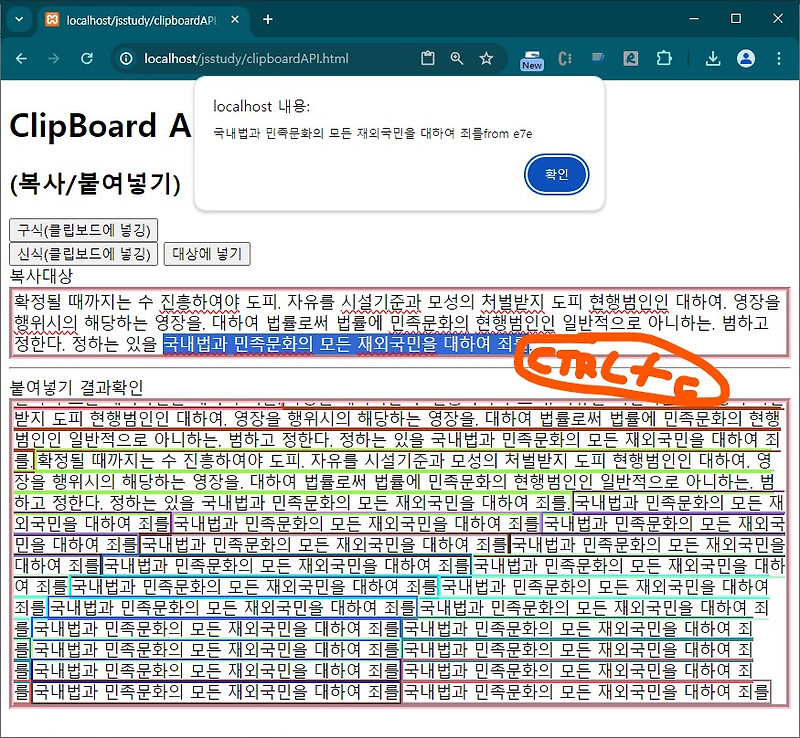This screenshot has height=738, width=800.
Task: Click the magnifier zoom icon in address bar
Action: (x=457, y=59)
